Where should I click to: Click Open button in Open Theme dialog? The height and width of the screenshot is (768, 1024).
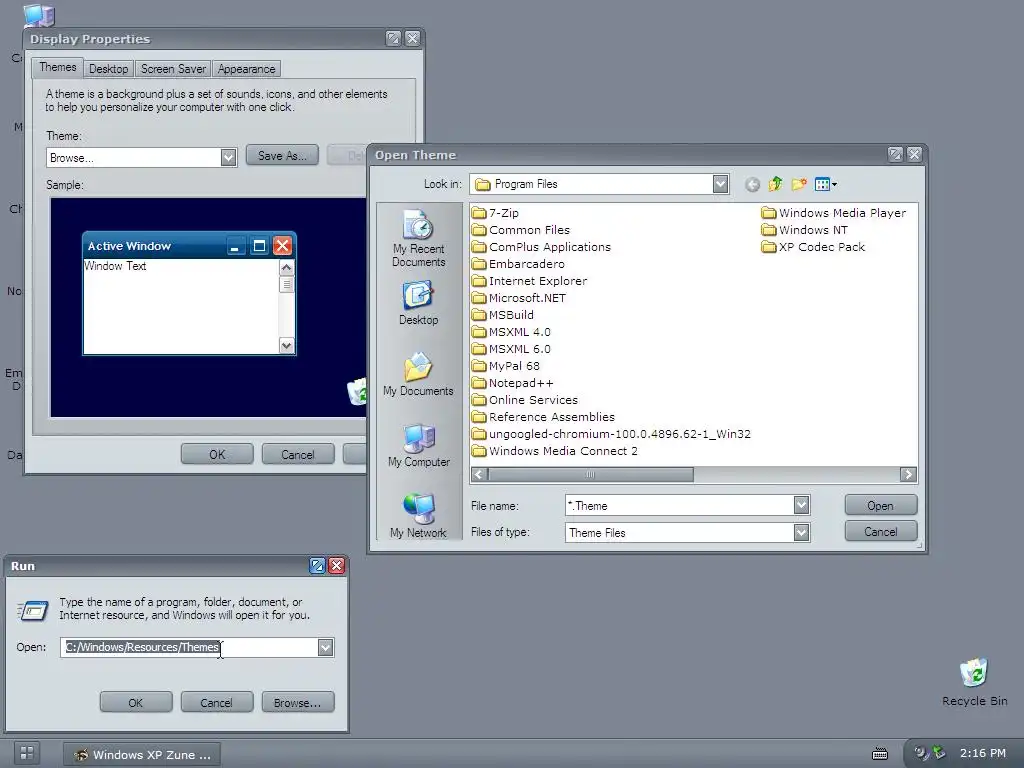(x=880, y=505)
